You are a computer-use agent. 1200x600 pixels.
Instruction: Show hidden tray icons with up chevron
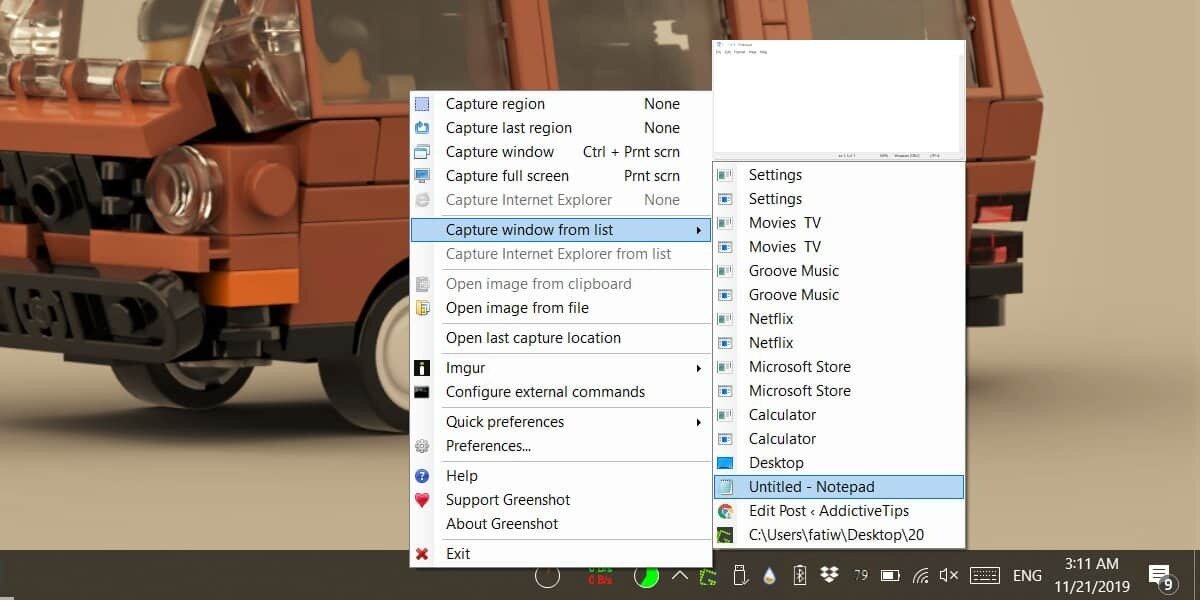pyautogui.click(x=679, y=576)
